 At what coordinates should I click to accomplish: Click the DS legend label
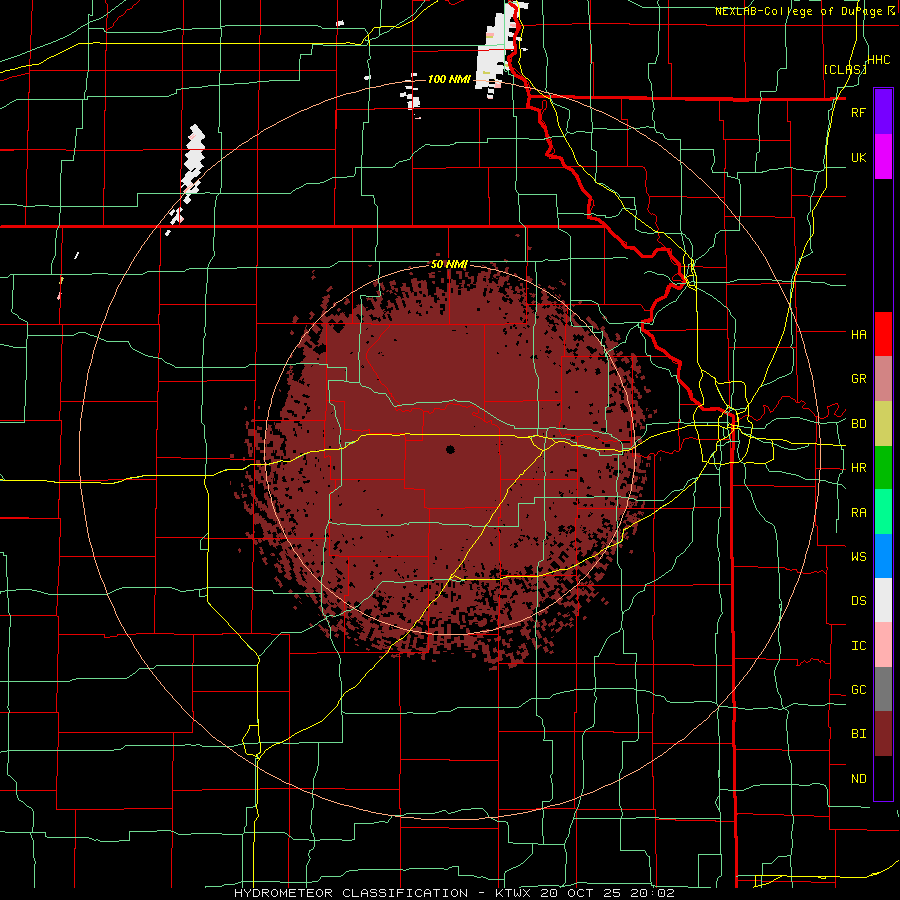tap(858, 601)
